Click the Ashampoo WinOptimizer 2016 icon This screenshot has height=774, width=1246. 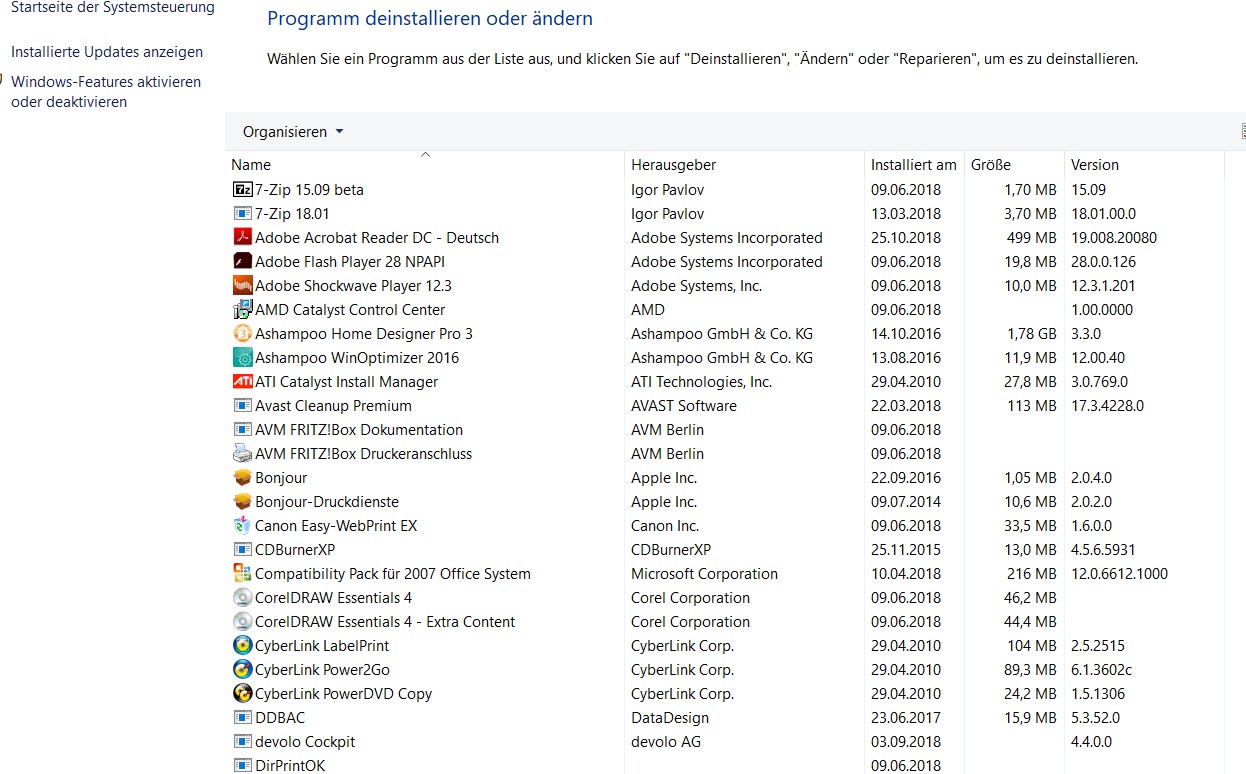[x=242, y=357]
